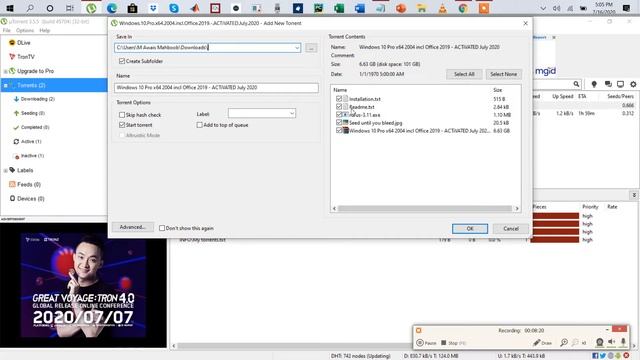Open the uTorrent Options menu

[x=25, y=30]
